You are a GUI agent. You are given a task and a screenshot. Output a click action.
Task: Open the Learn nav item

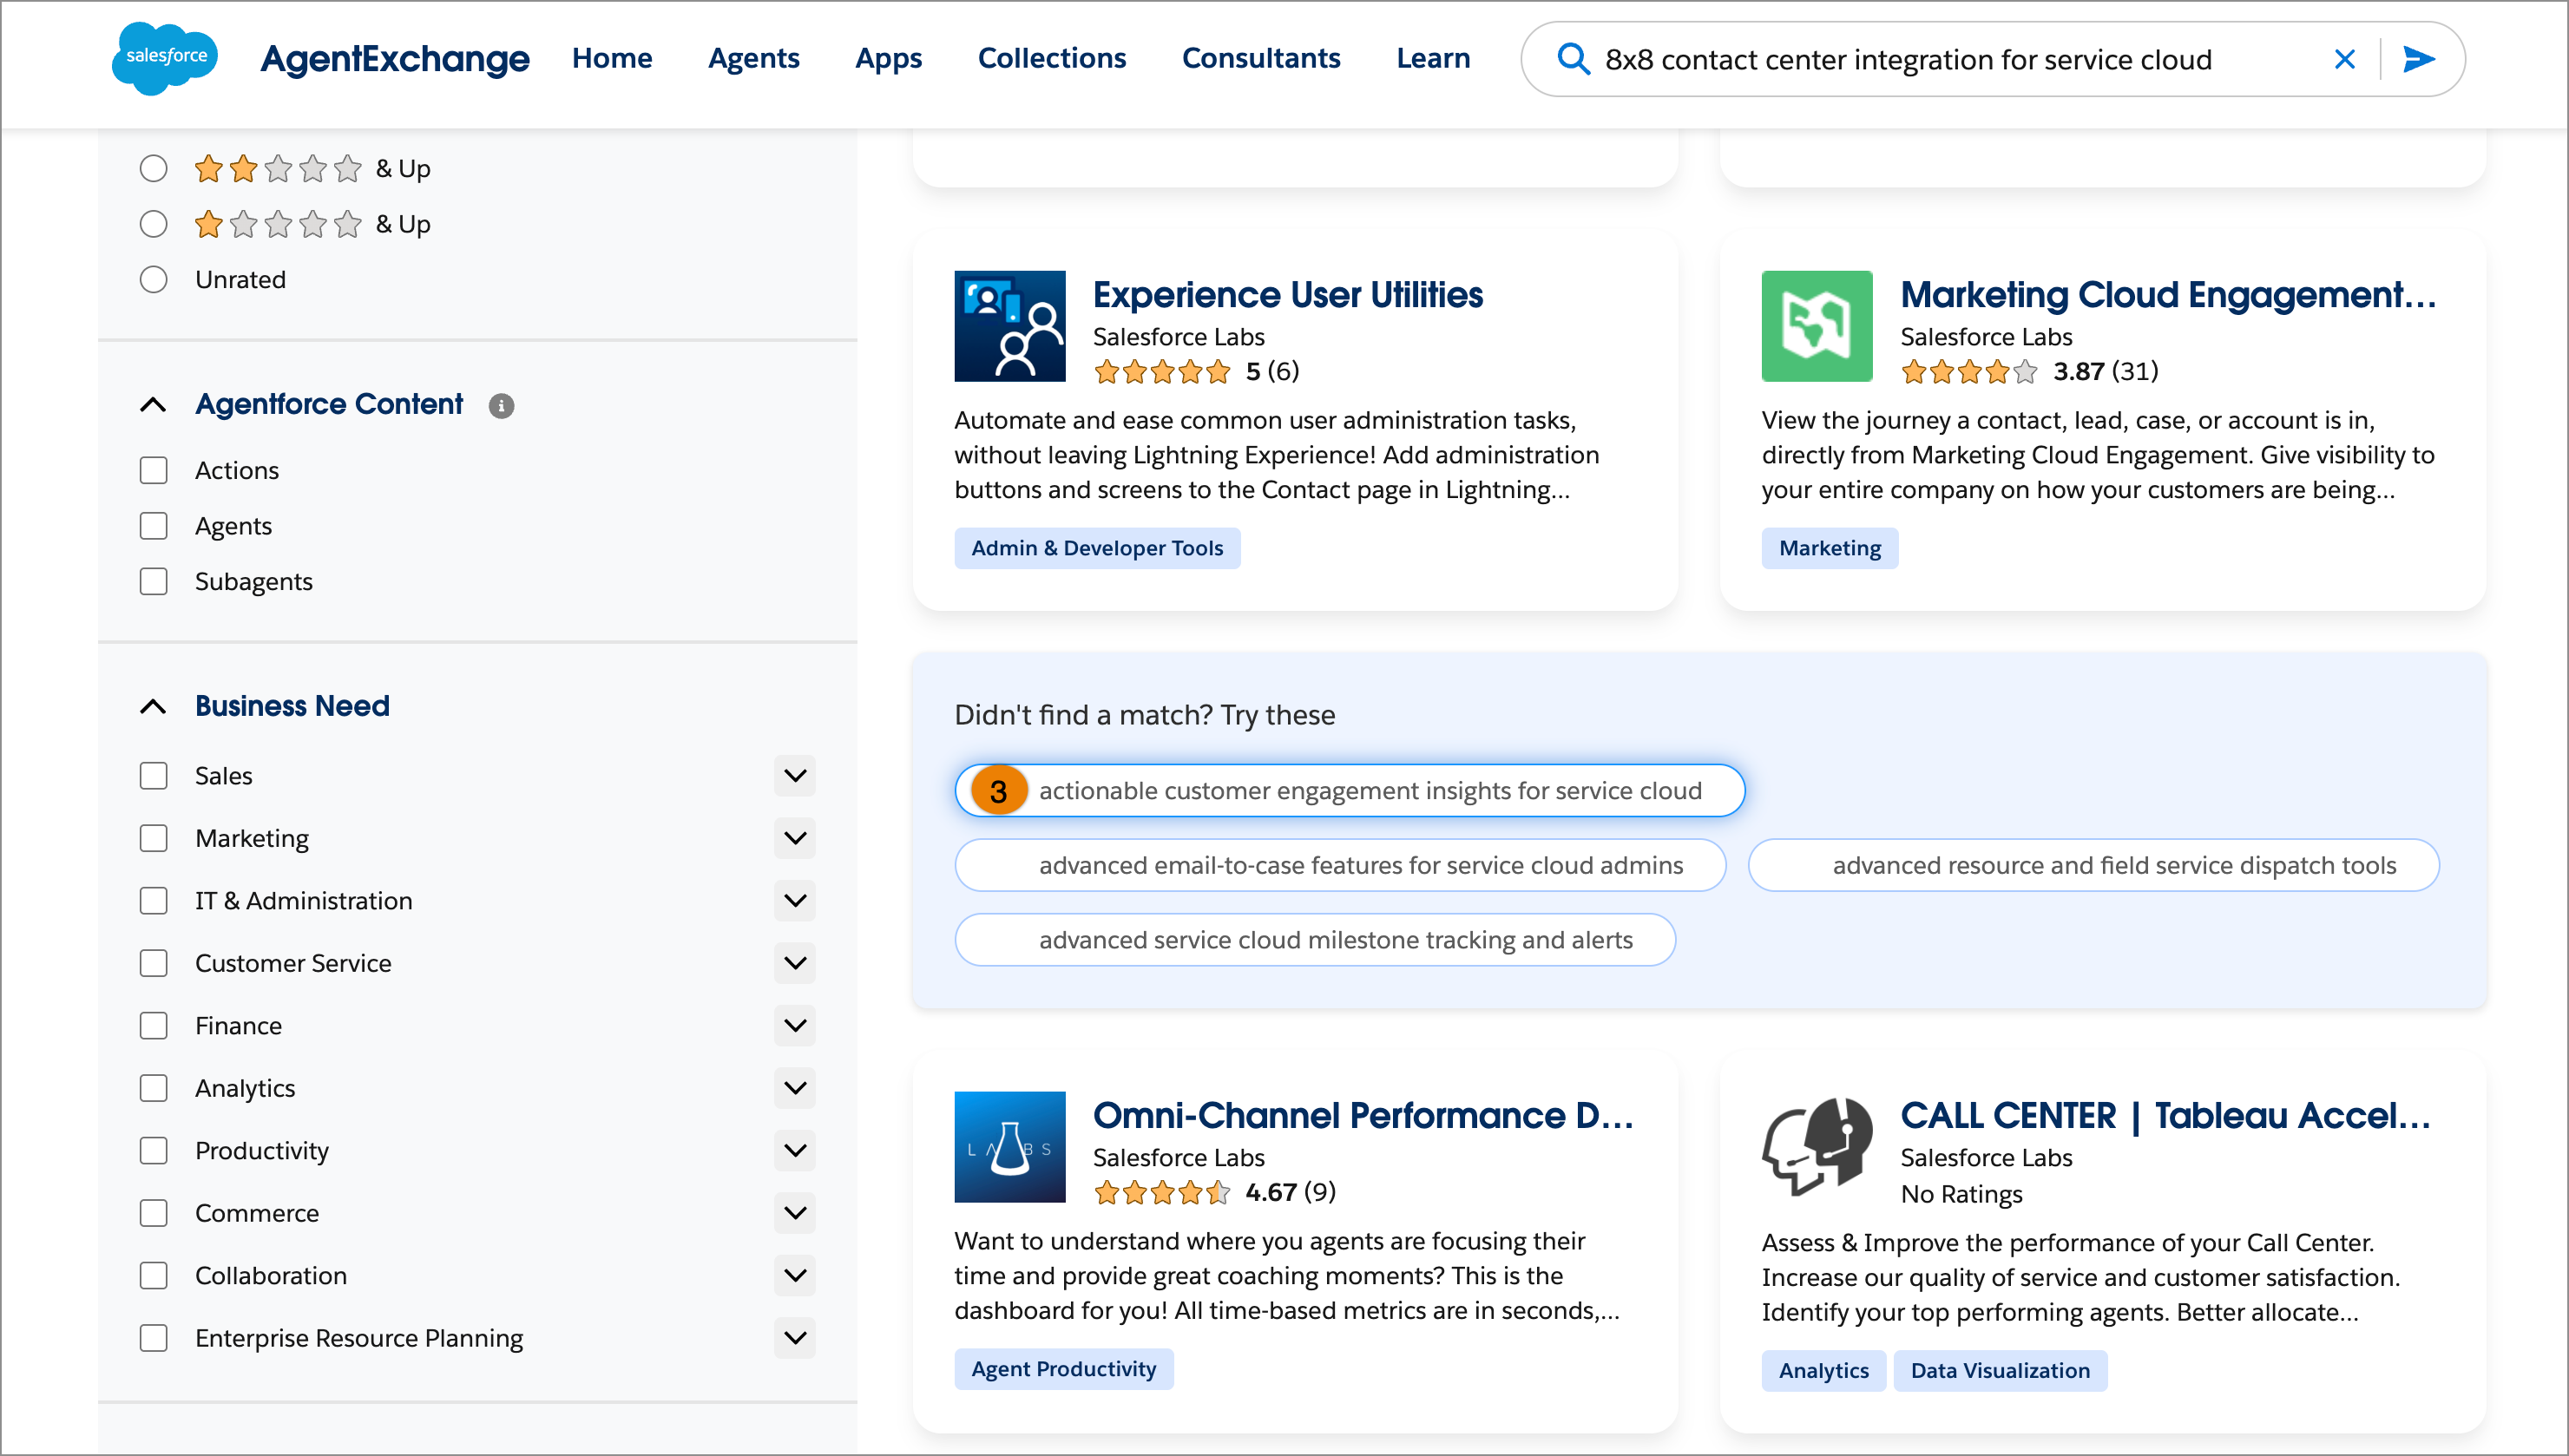pyautogui.click(x=1433, y=58)
